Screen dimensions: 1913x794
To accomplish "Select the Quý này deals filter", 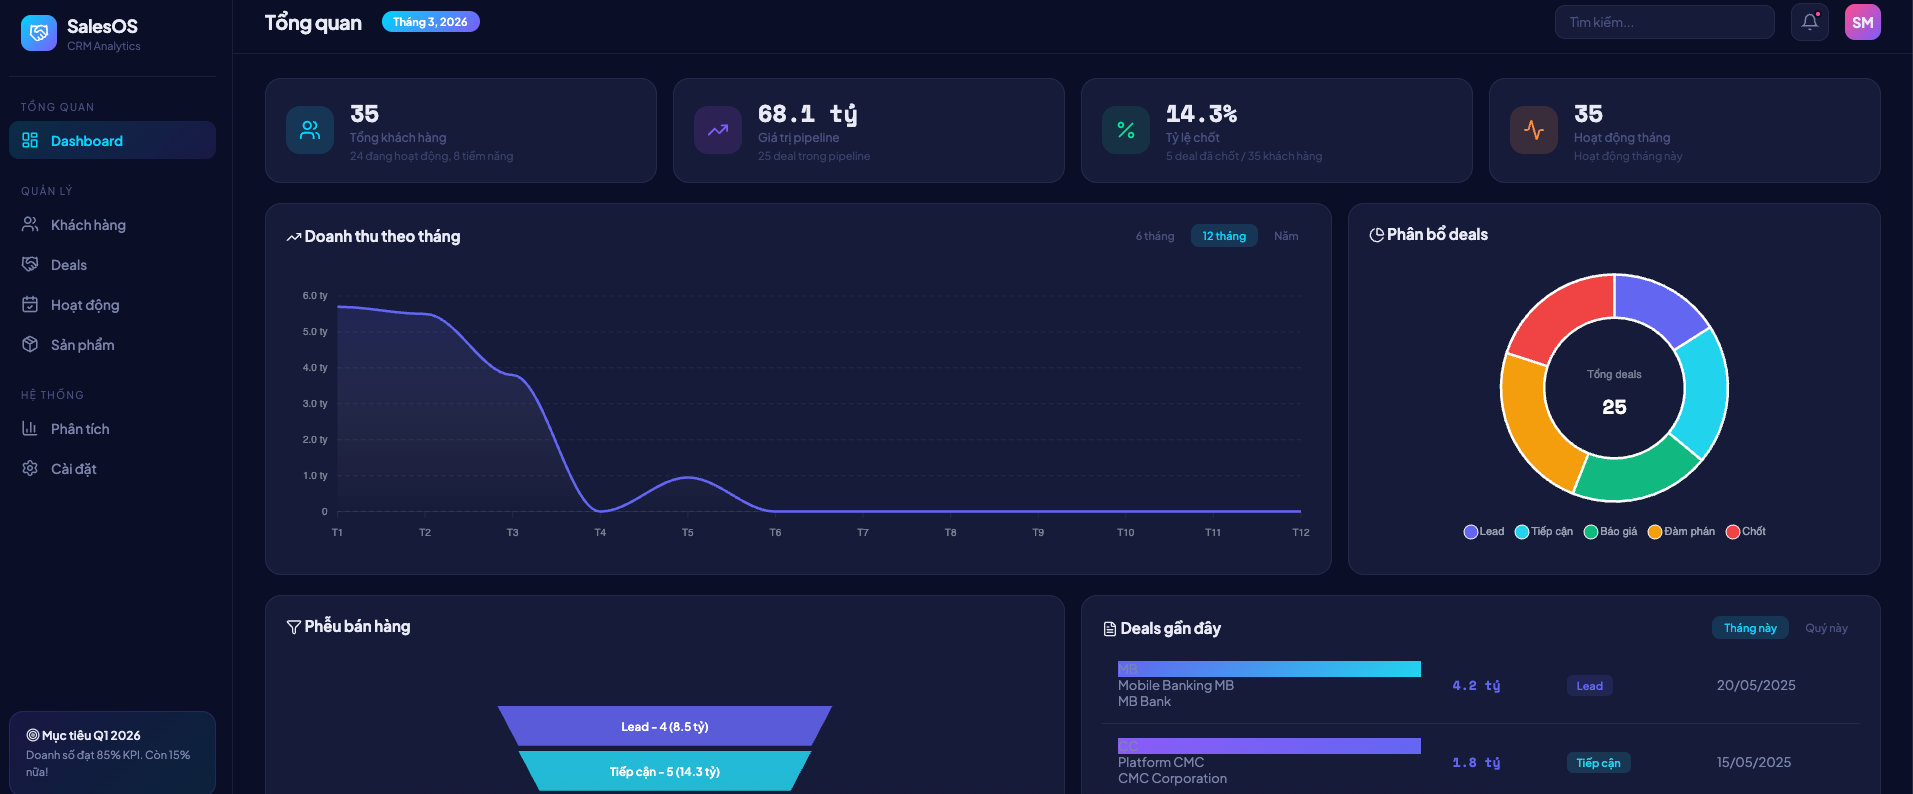I will [1826, 628].
